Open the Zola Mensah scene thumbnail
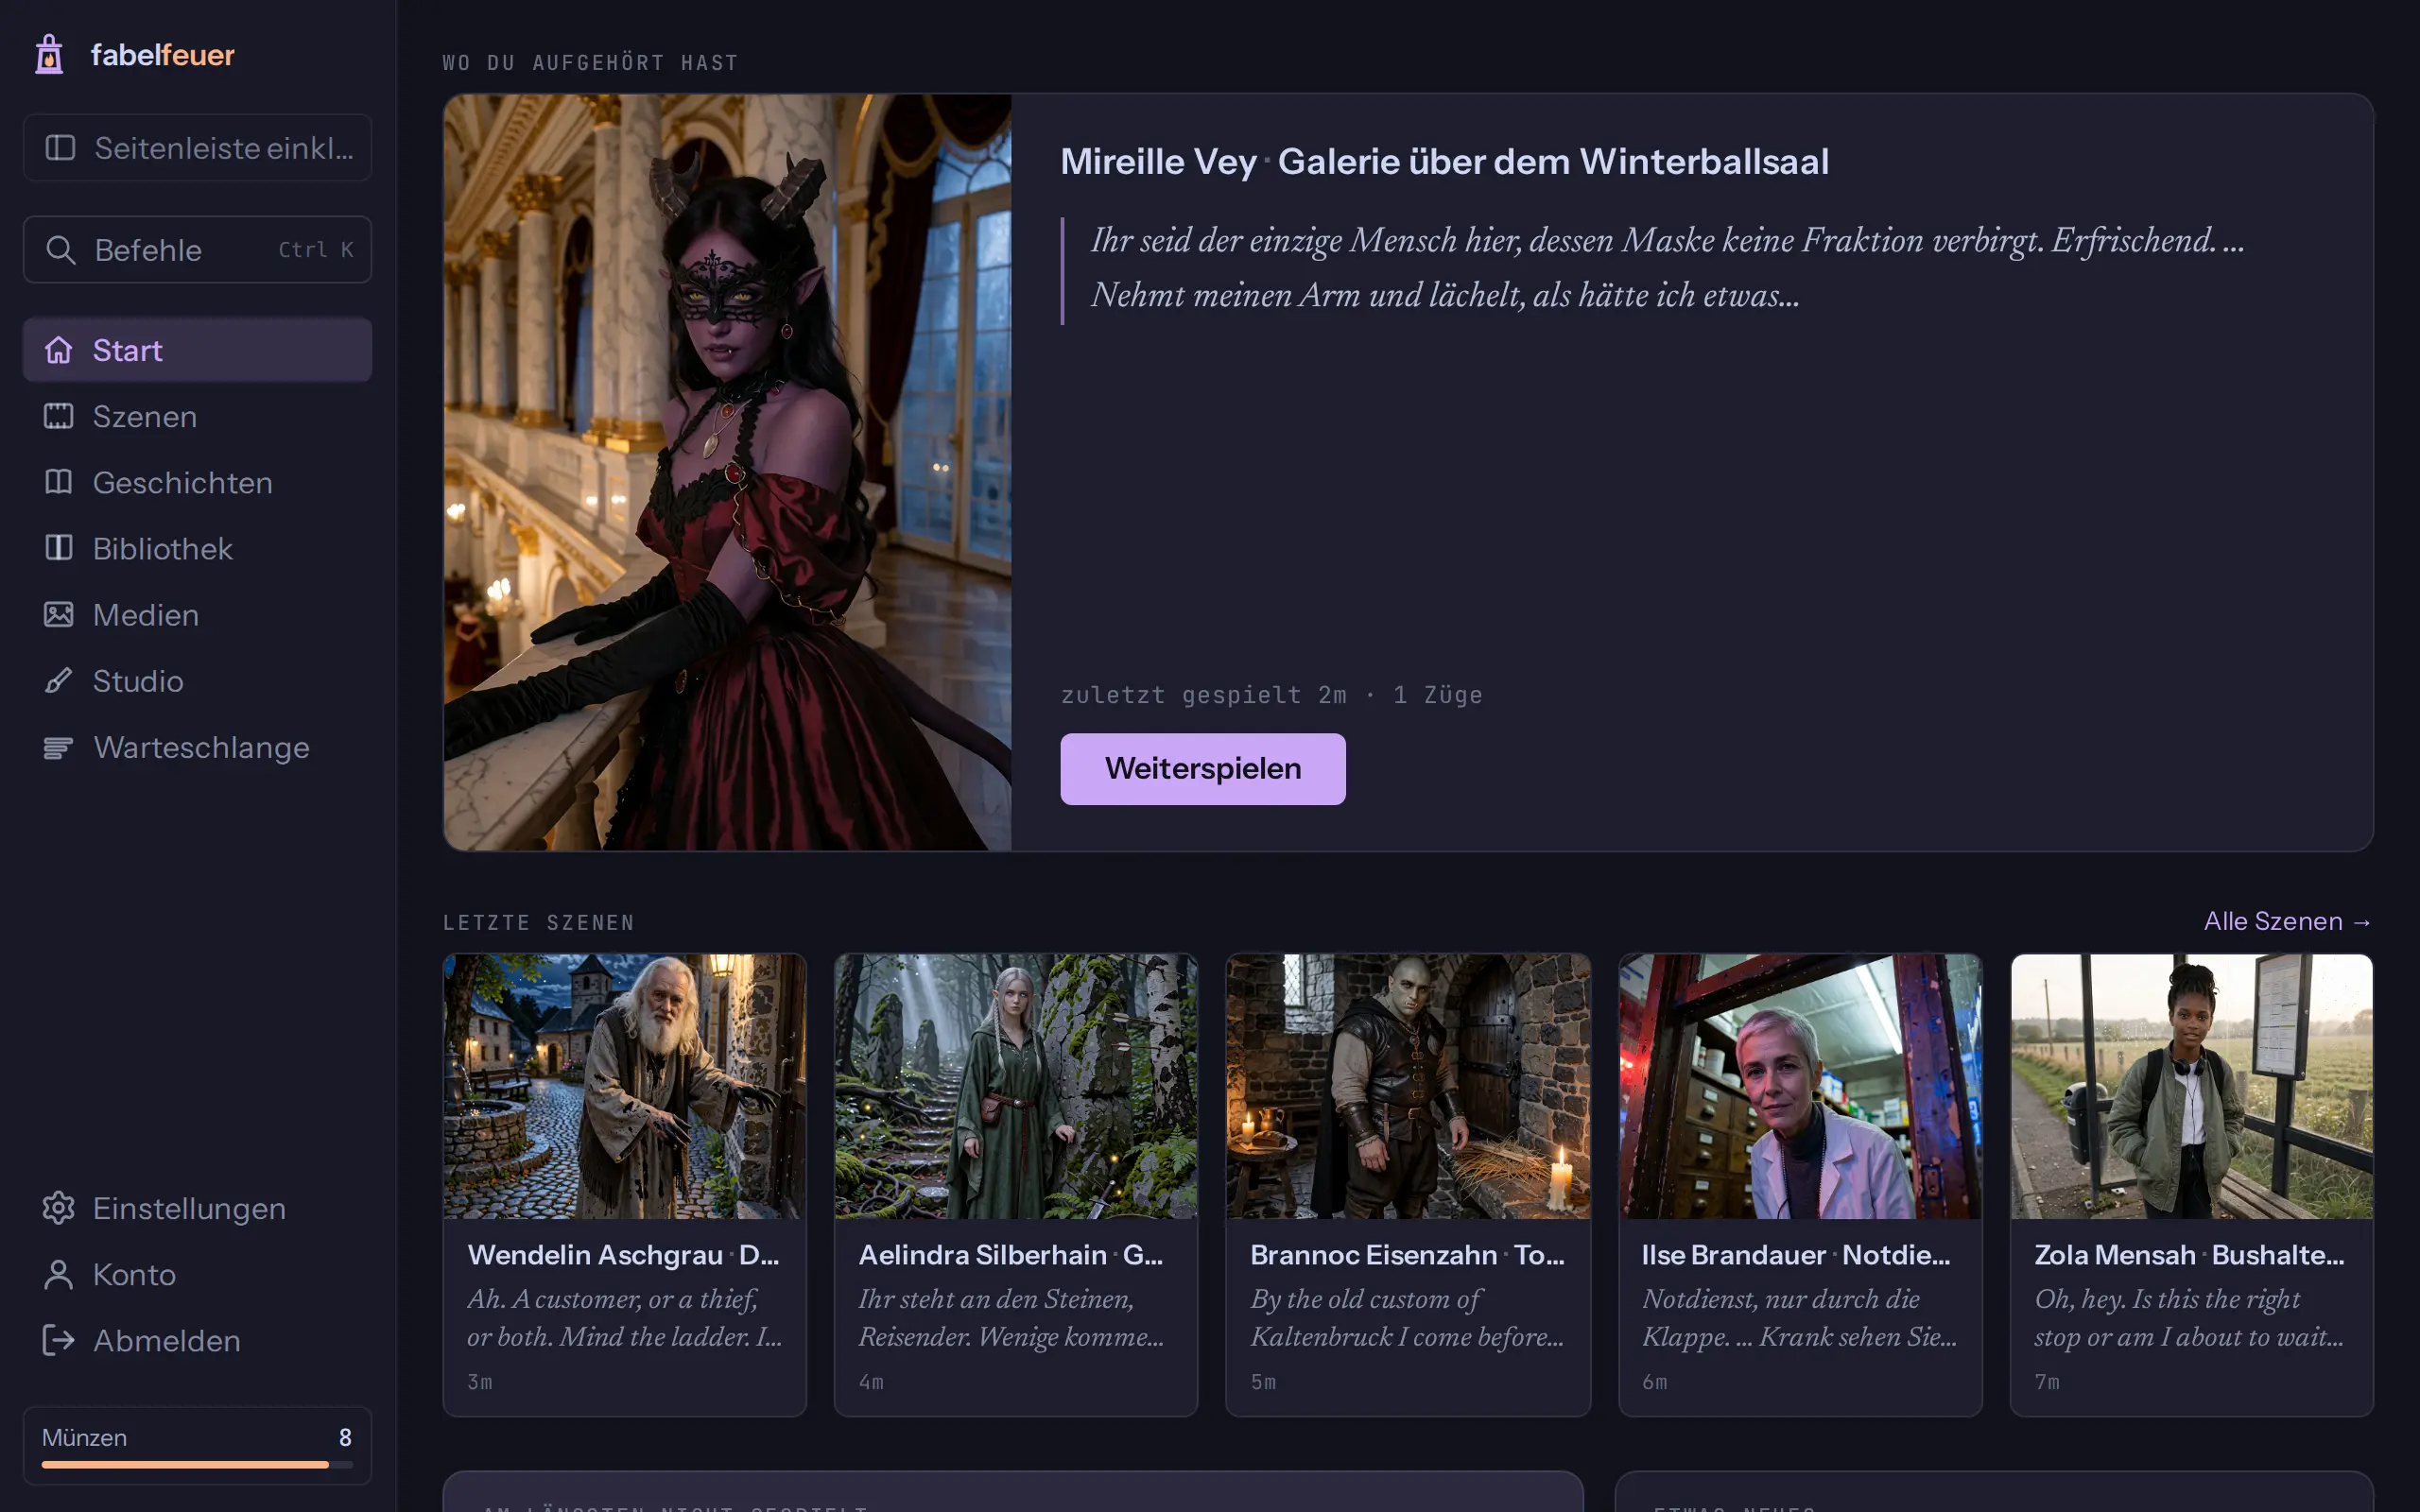This screenshot has height=1512, width=2420. [2192, 1086]
